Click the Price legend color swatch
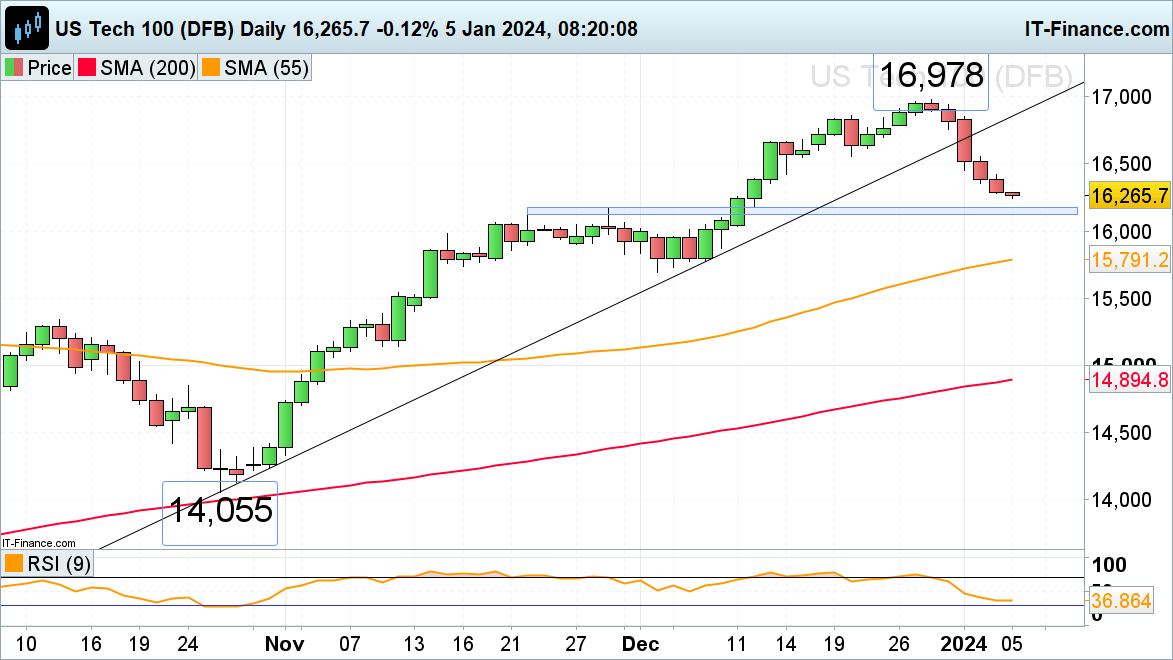Viewport: 1173px width, 660px height. tap(14, 68)
